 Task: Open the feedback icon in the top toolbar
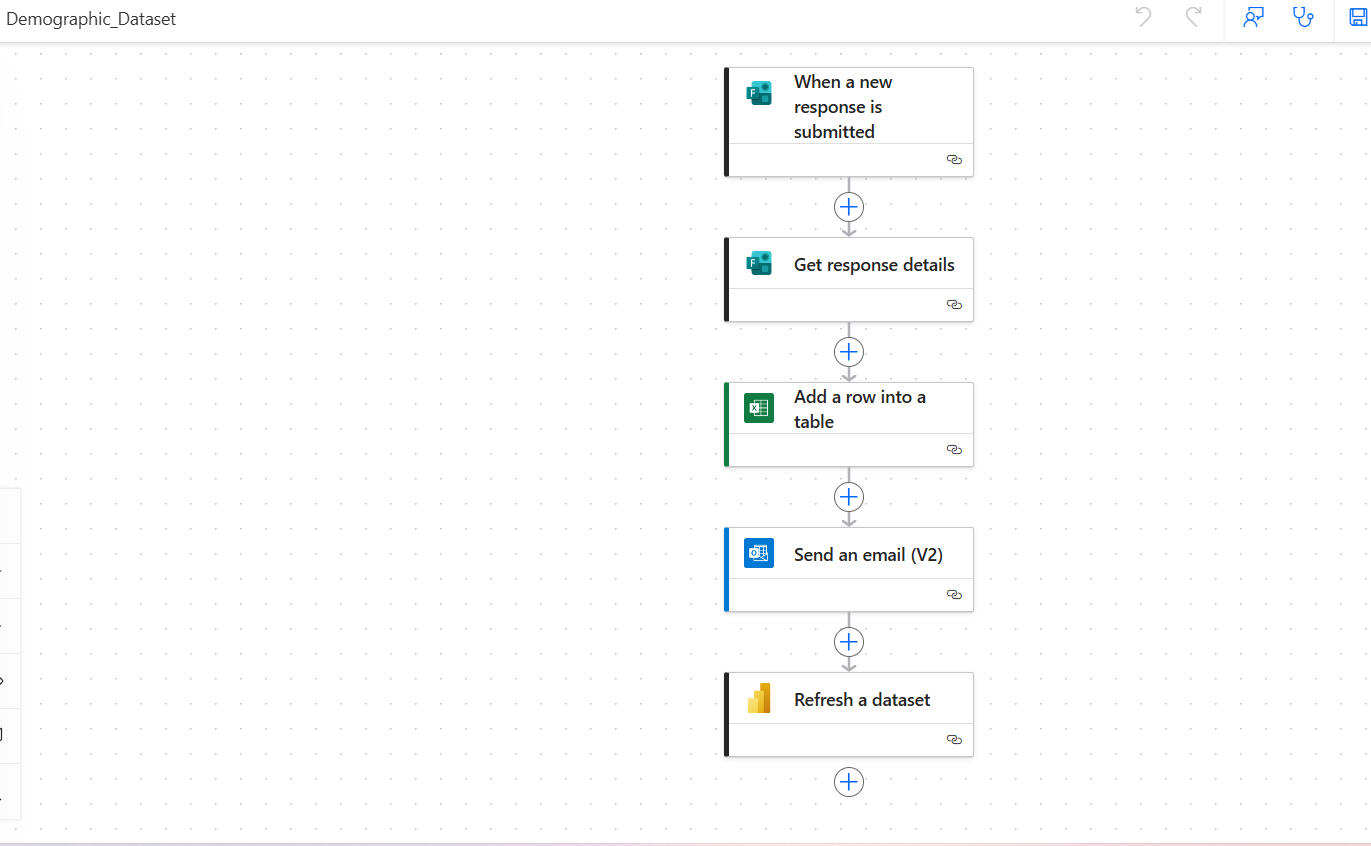[1253, 18]
